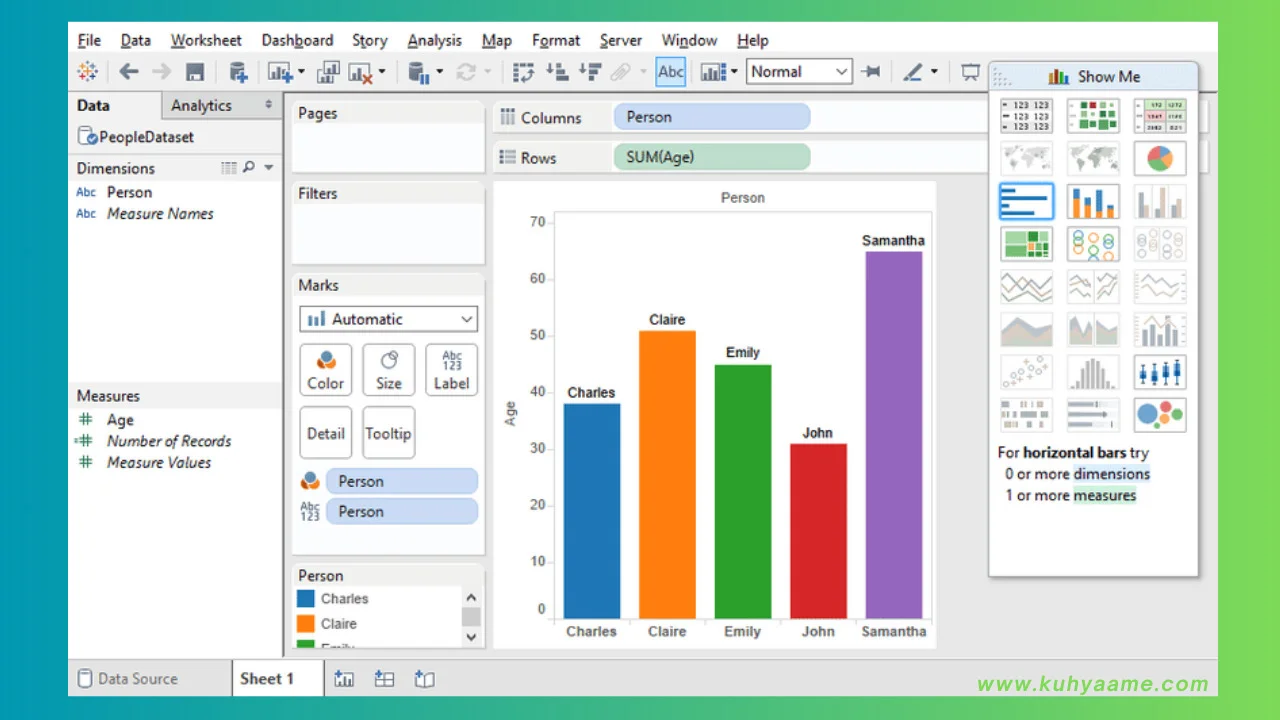Sort ascending toolbar icon

click(557, 72)
